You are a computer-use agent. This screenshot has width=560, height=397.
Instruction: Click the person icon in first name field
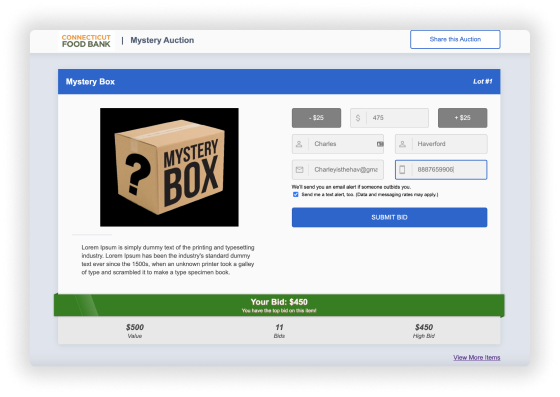(299, 144)
